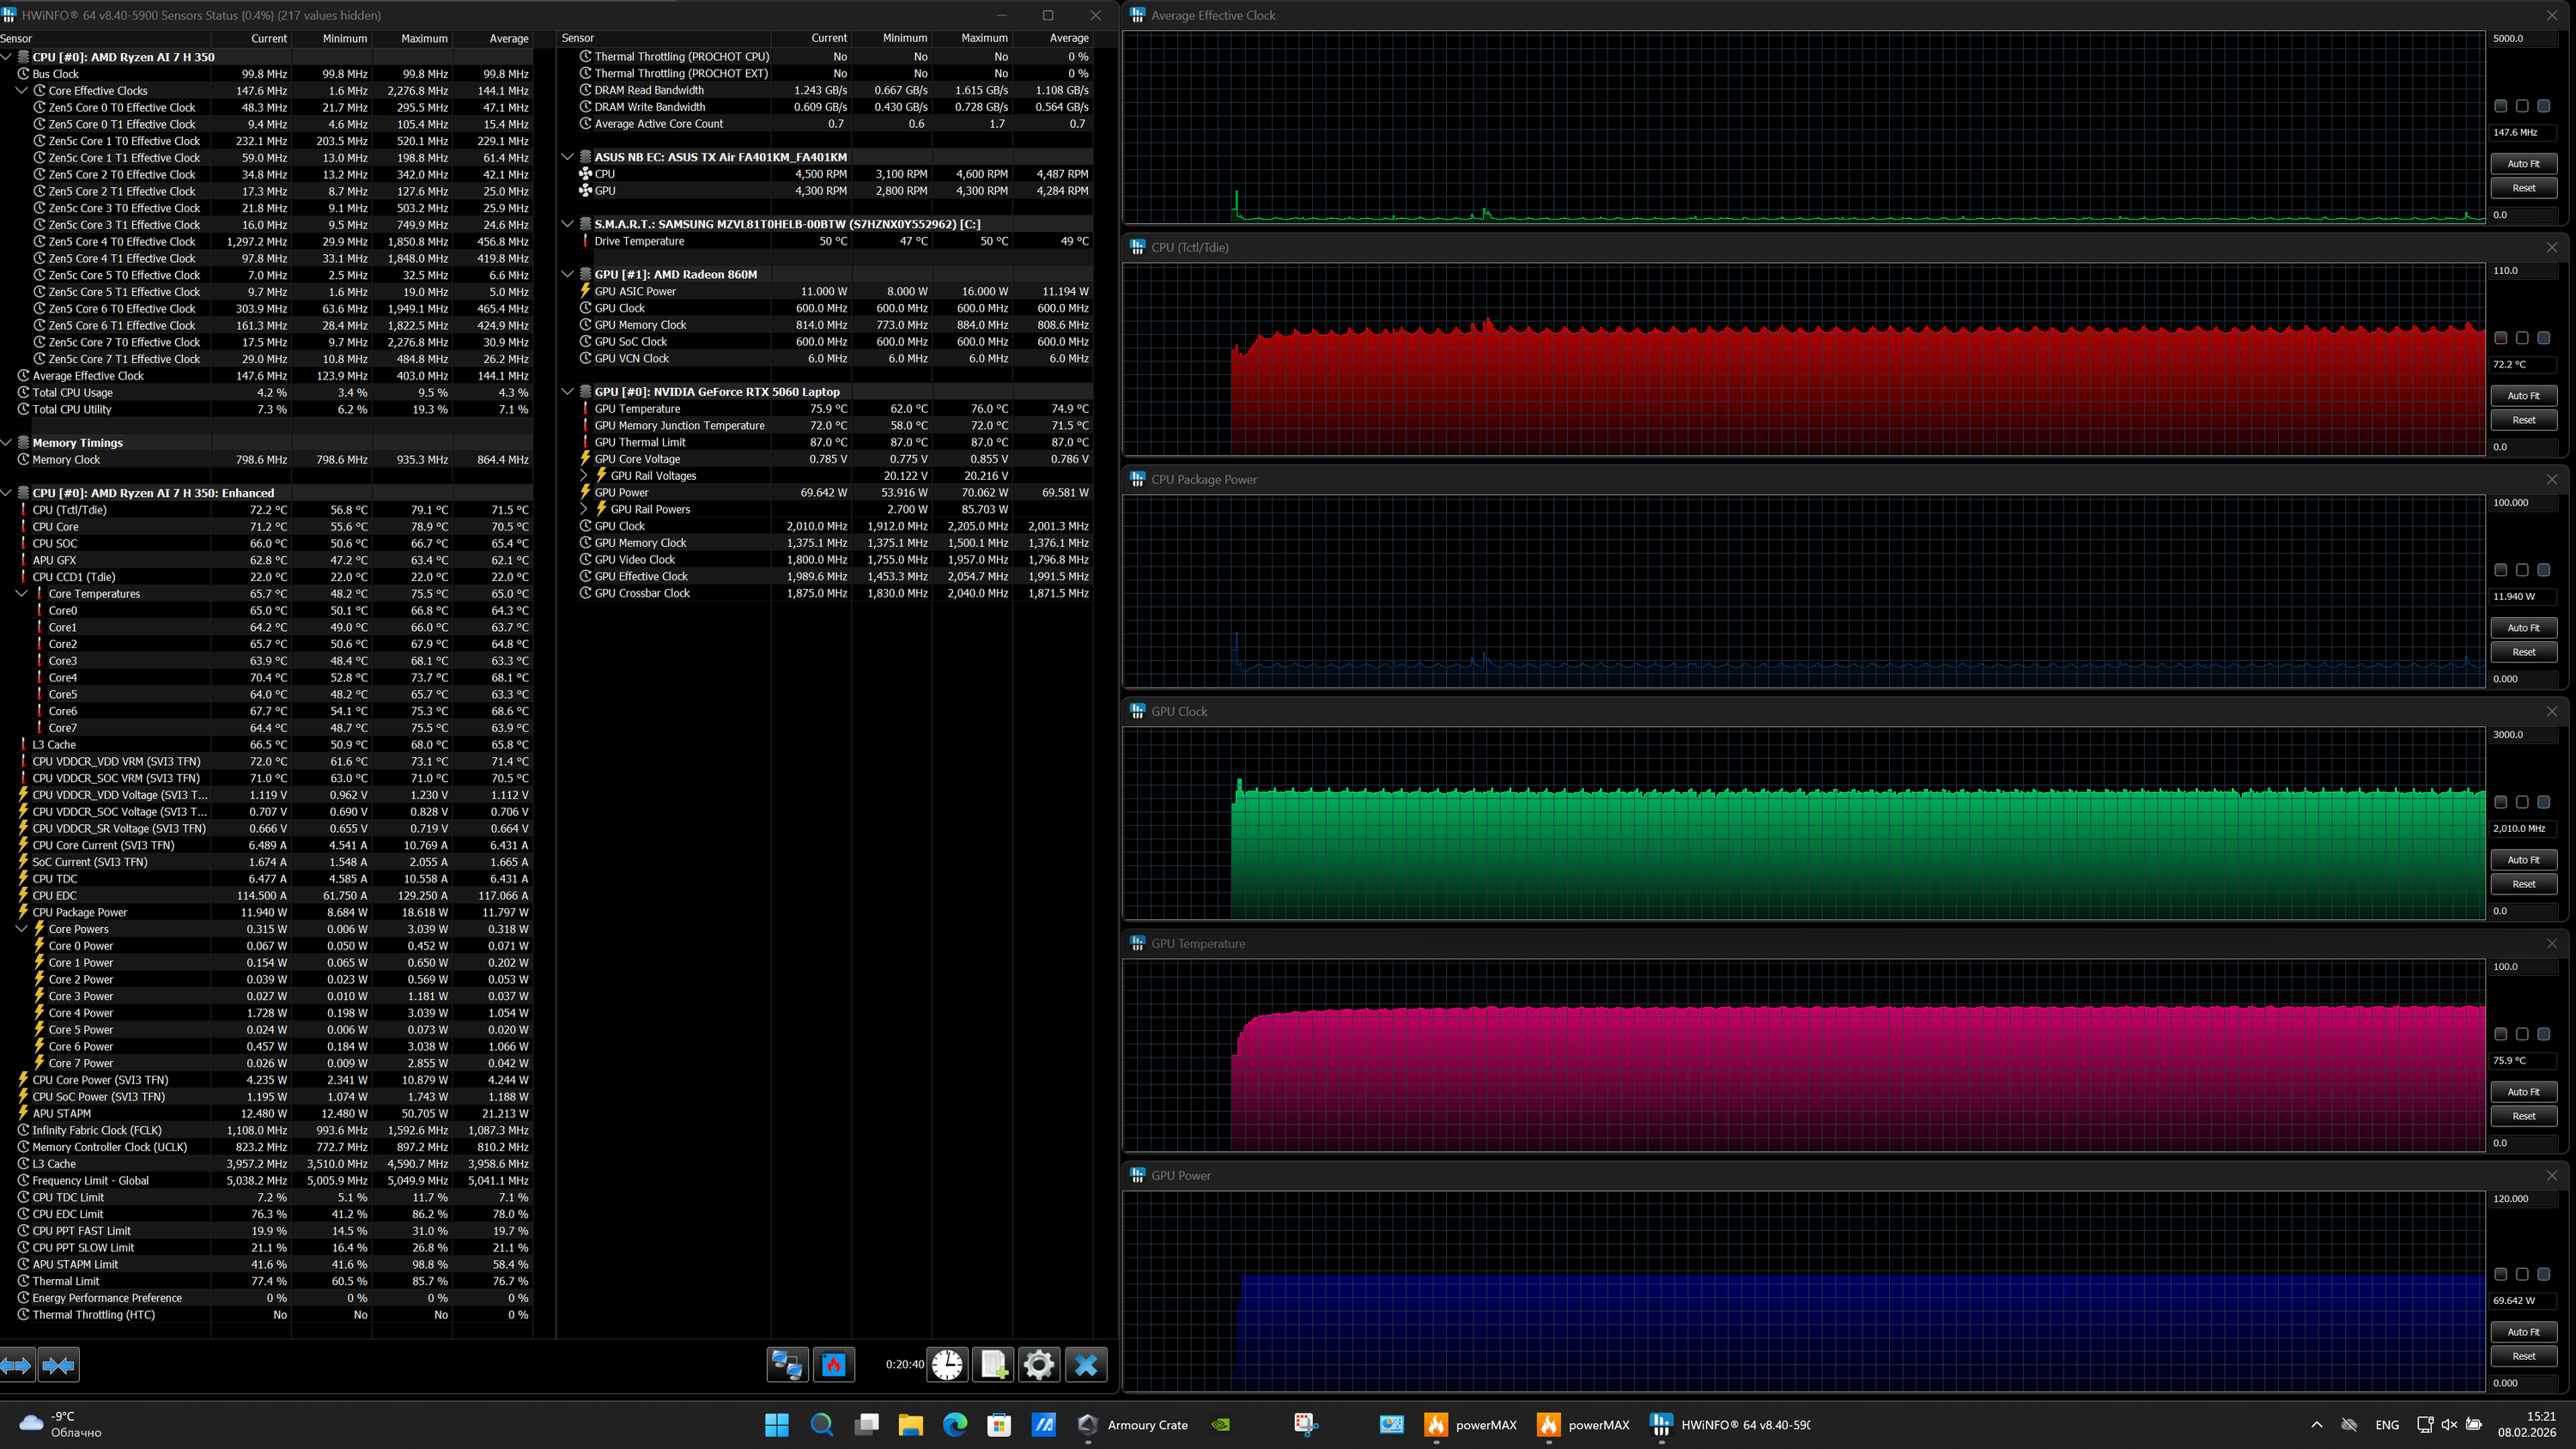Open the remote network monitoring icon
Viewport: 2576px width, 1449px height.
787,1365
